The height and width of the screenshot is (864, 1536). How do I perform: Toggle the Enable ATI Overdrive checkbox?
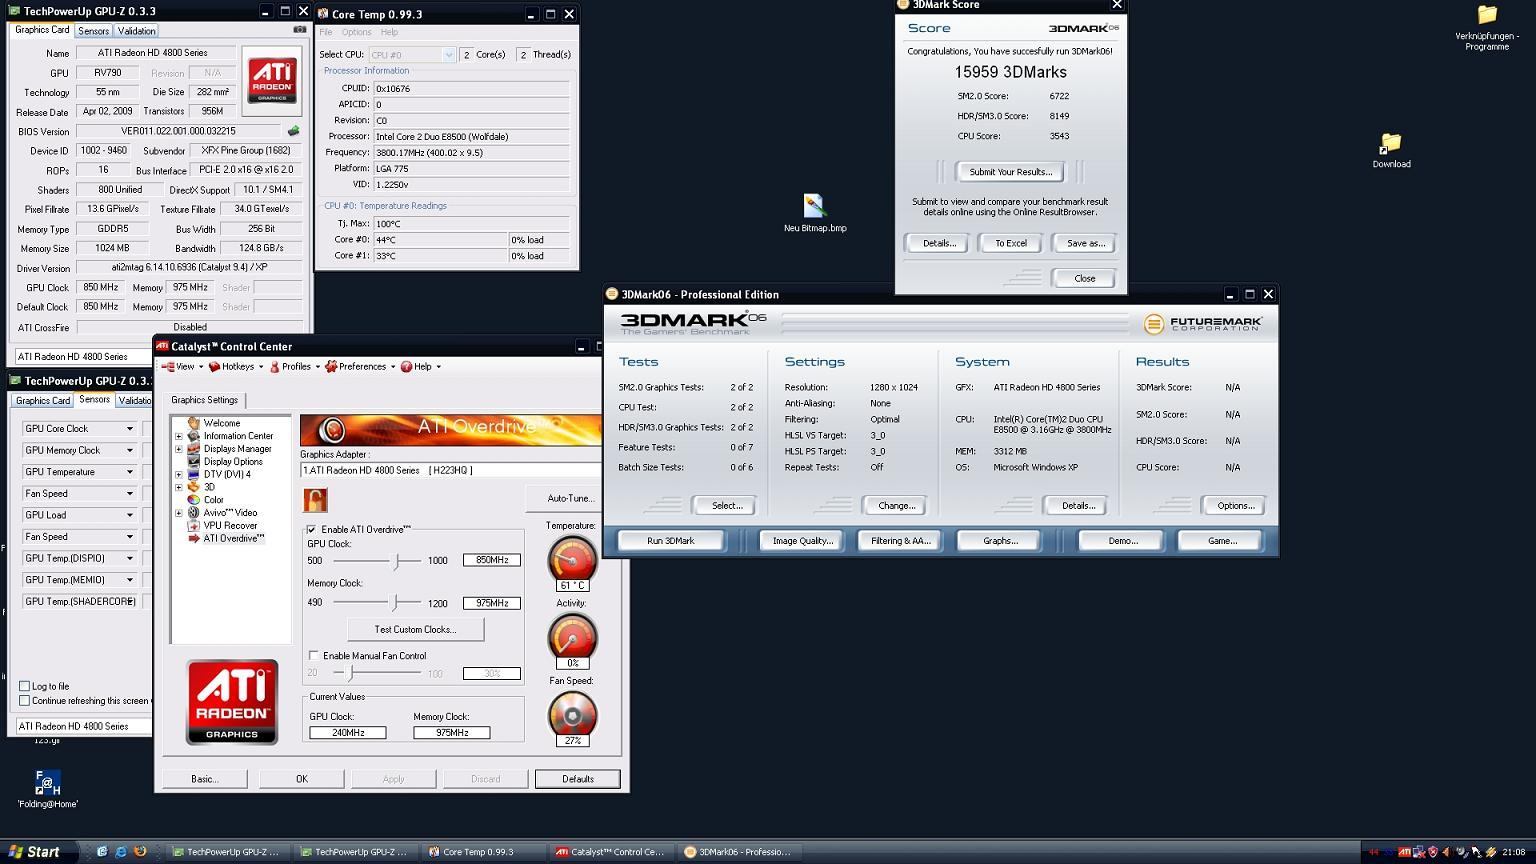(312, 529)
